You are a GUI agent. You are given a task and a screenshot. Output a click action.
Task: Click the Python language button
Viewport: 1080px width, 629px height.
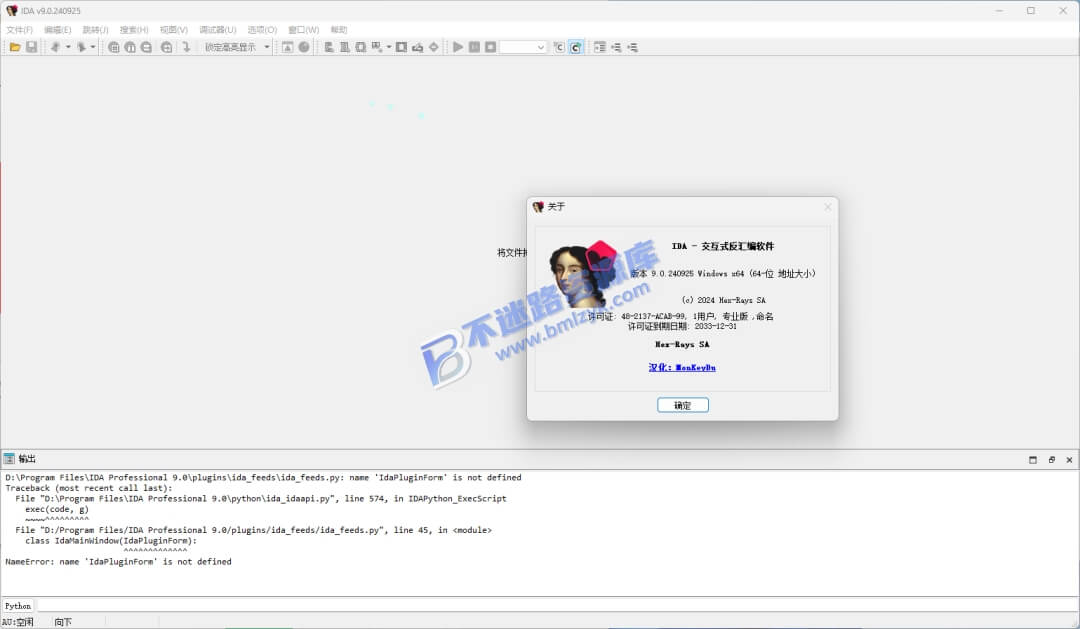pos(18,606)
